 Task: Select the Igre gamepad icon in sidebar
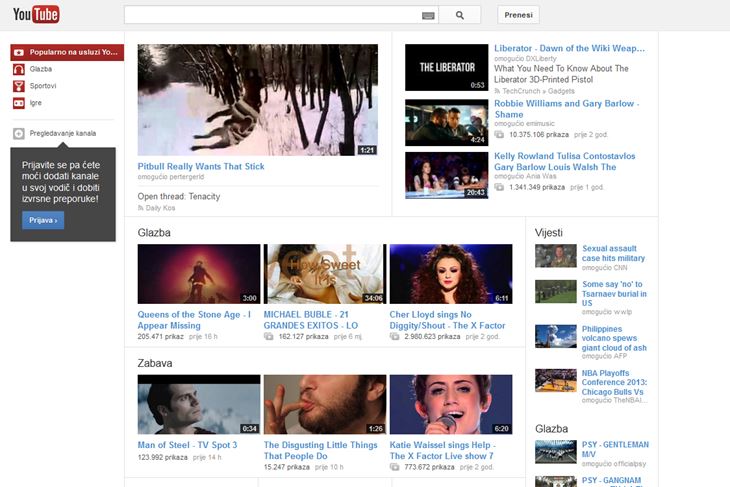[x=19, y=103]
